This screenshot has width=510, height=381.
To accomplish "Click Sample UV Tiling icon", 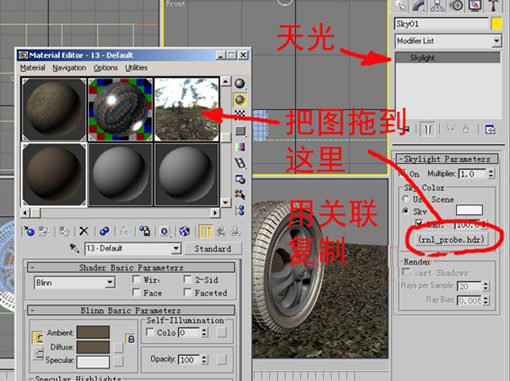I will click(x=240, y=131).
